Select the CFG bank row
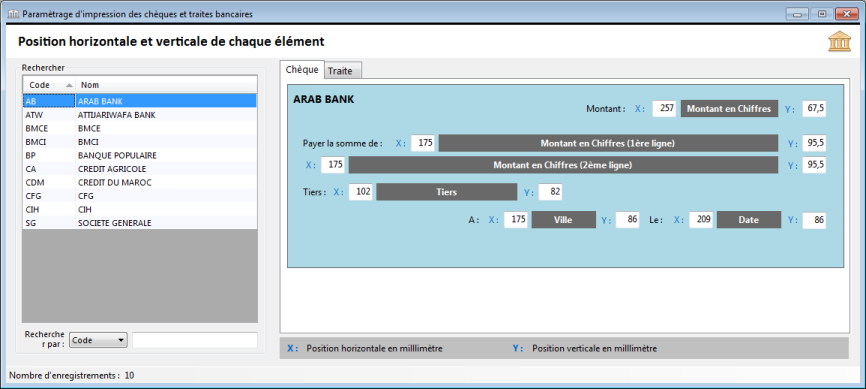This screenshot has width=866, height=389. [x=140, y=196]
